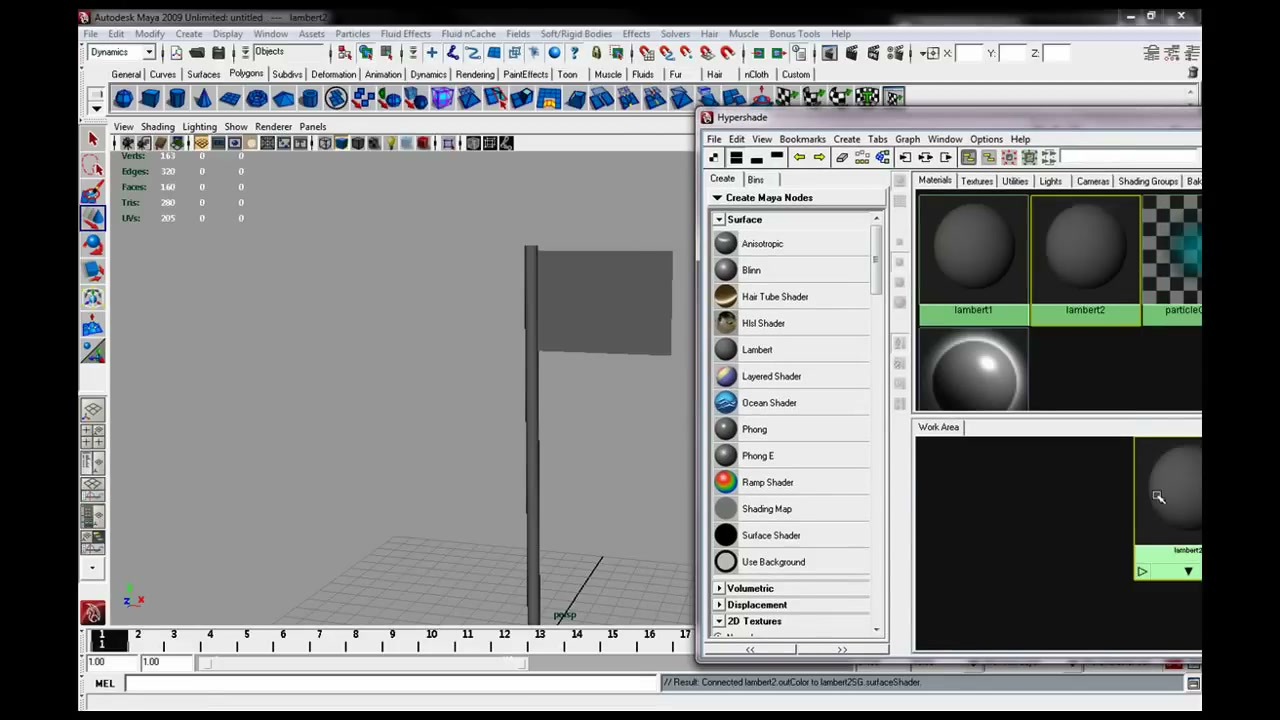Expand the Volumetric node category
This screenshot has height=720, width=1280.
pyautogui.click(x=719, y=589)
